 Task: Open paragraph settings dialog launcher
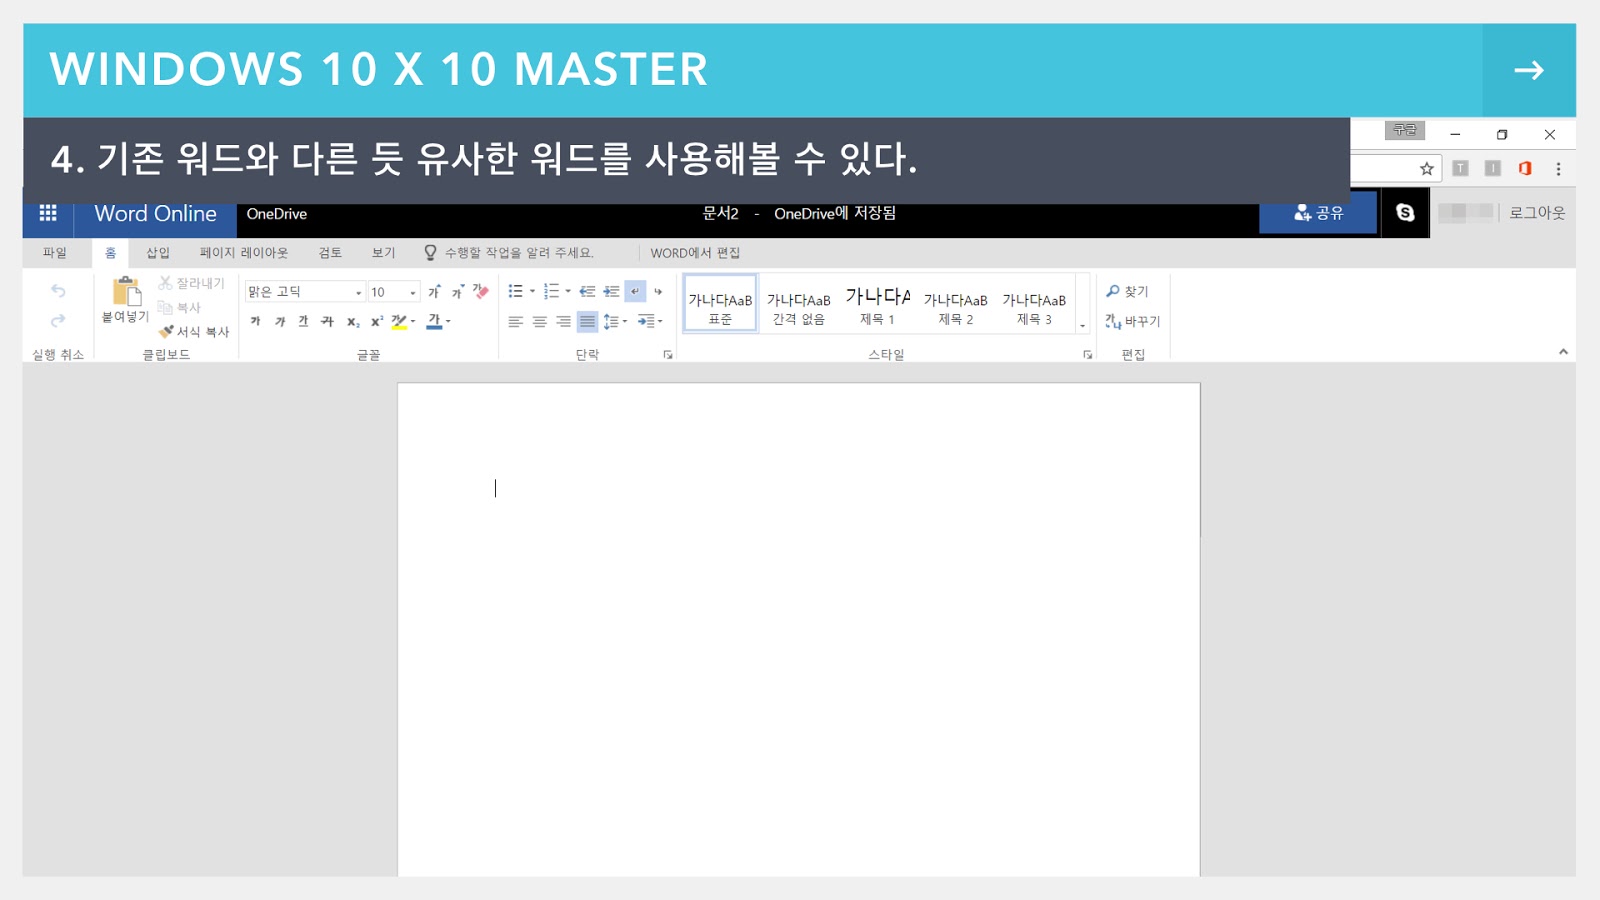[x=668, y=355]
